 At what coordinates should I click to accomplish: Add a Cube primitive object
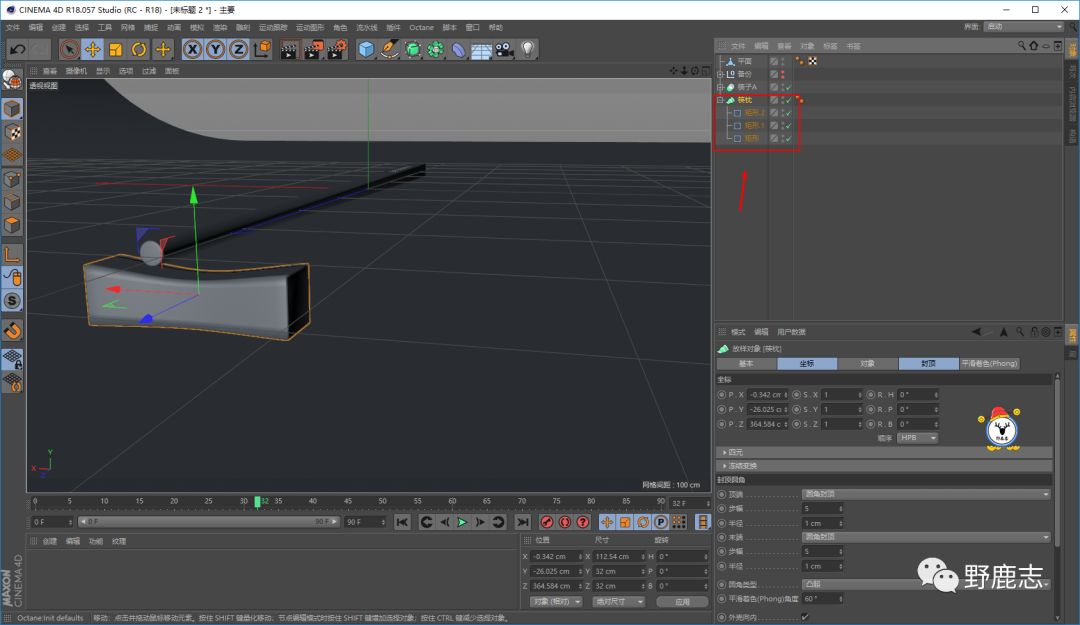366,49
